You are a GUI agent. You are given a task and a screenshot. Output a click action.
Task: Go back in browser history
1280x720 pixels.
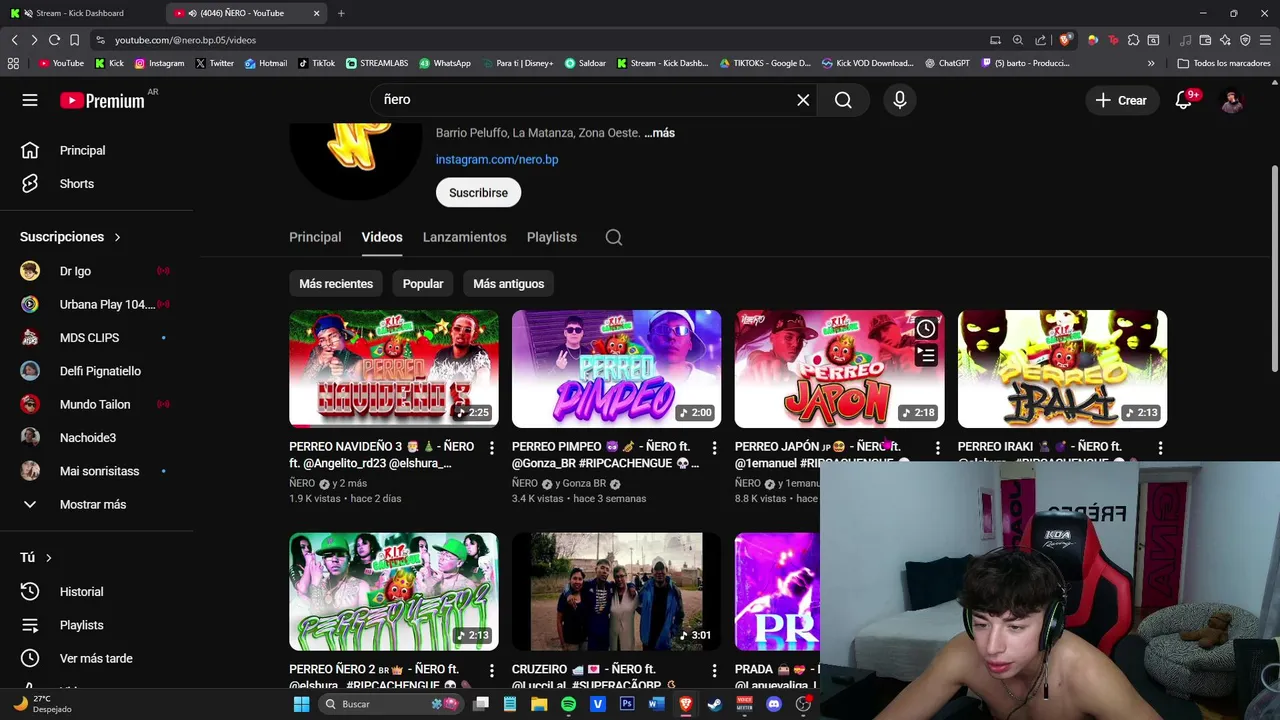click(14, 40)
